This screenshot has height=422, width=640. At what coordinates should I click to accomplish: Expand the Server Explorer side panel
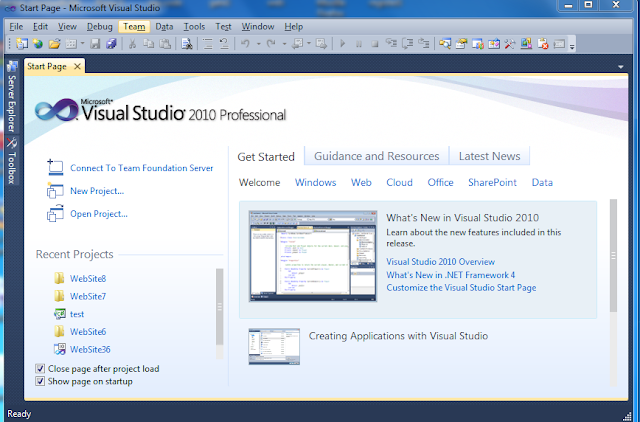(12, 97)
